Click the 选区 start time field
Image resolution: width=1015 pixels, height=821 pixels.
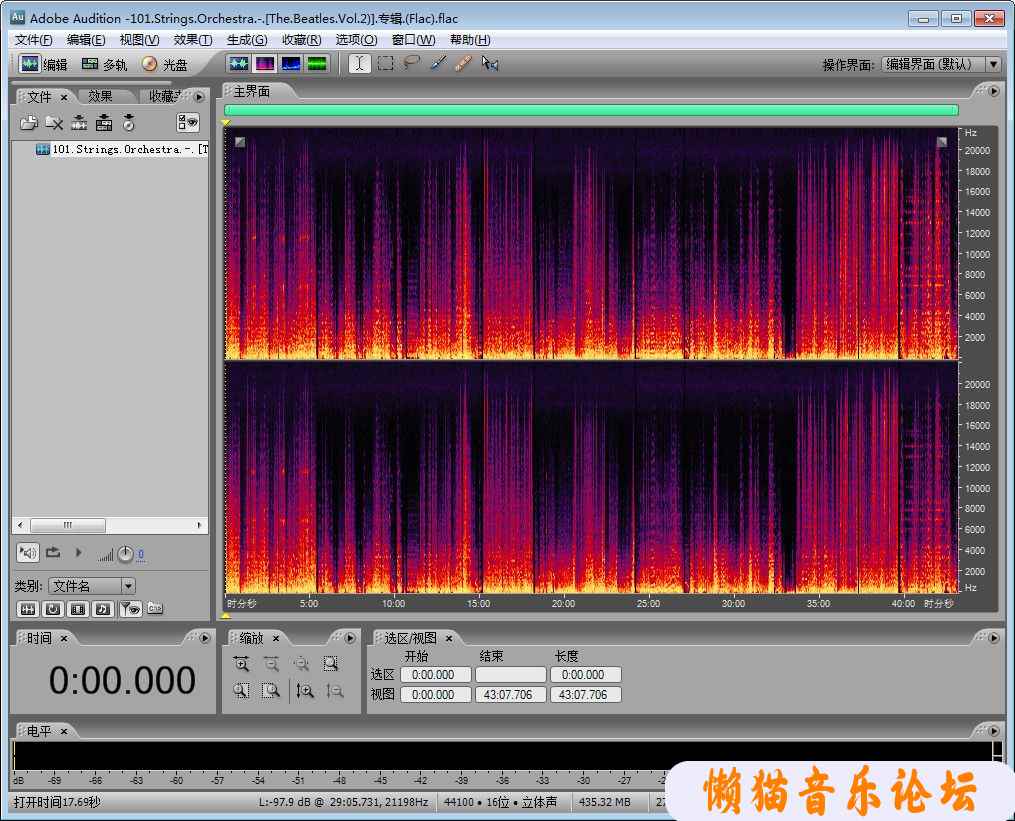pos(436,675)
